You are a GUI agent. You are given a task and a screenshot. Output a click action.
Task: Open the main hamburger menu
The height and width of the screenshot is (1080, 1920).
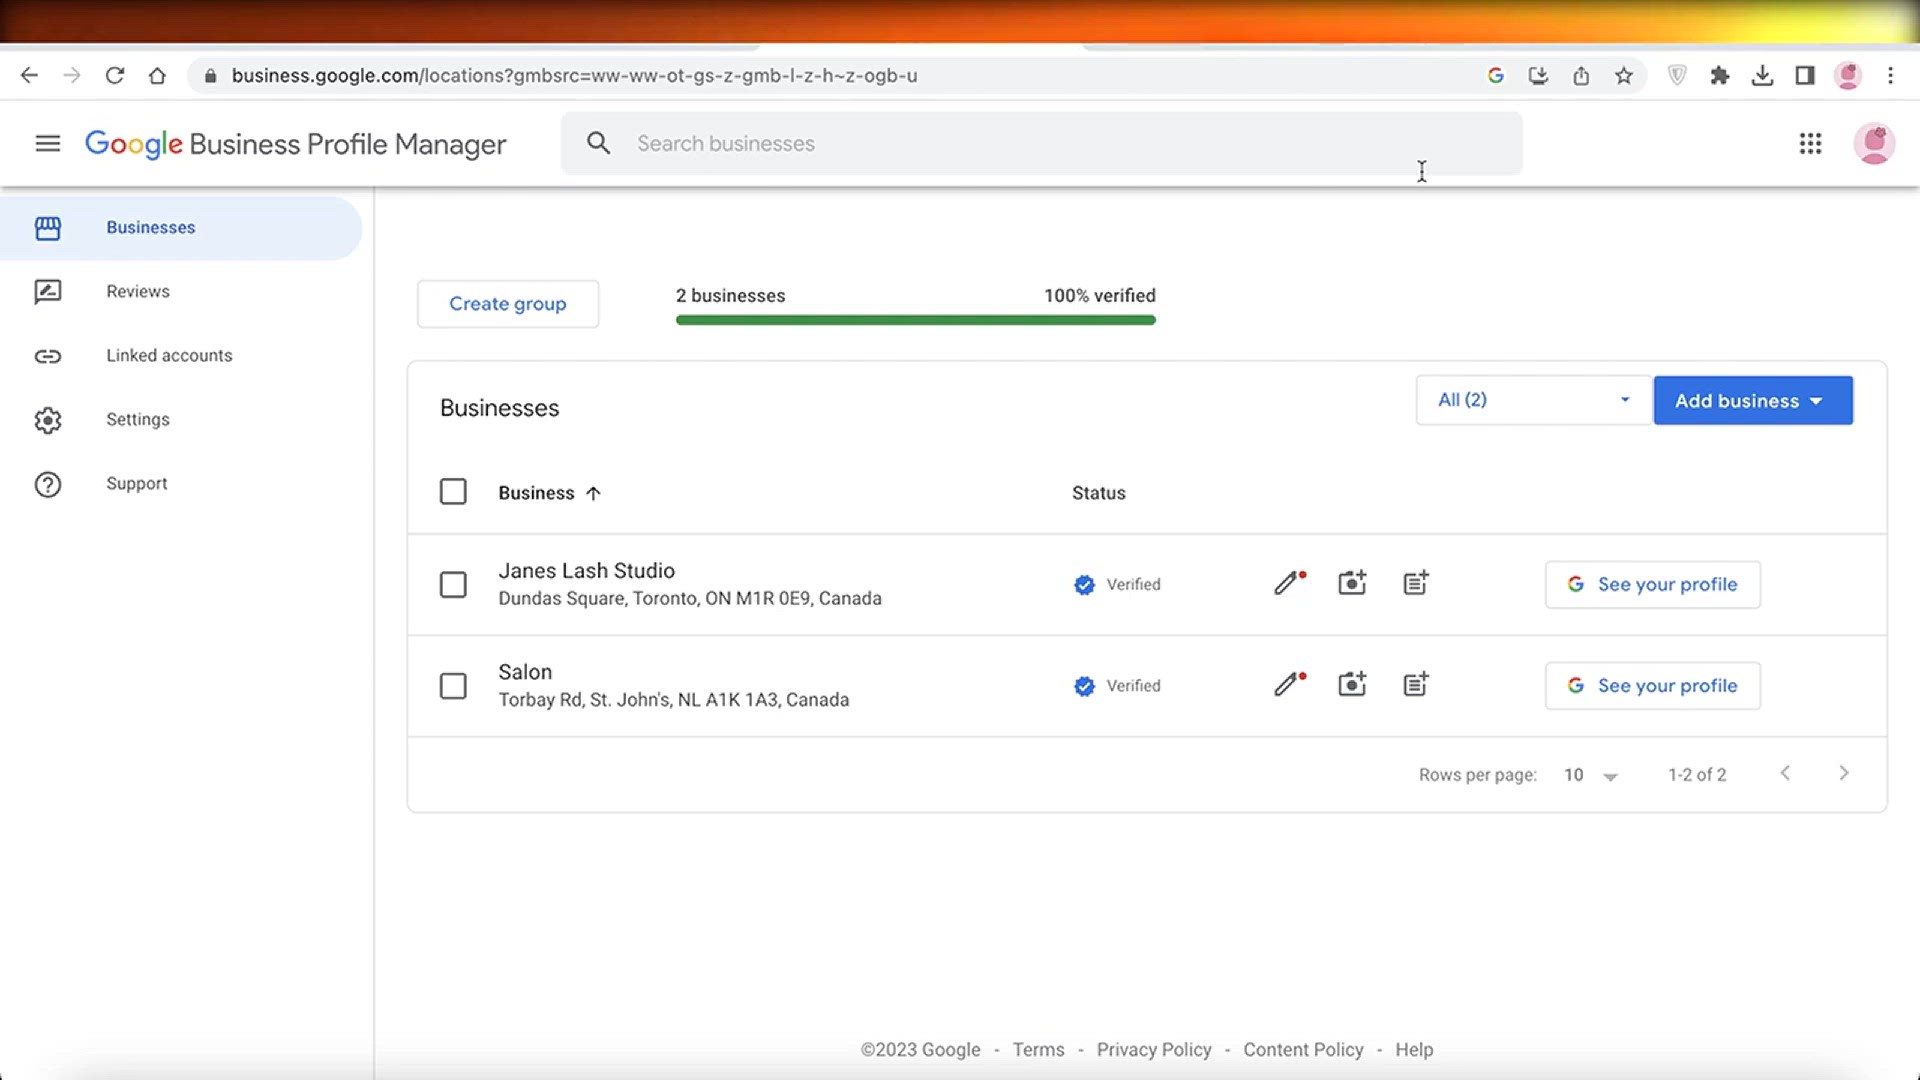(47, 143)
